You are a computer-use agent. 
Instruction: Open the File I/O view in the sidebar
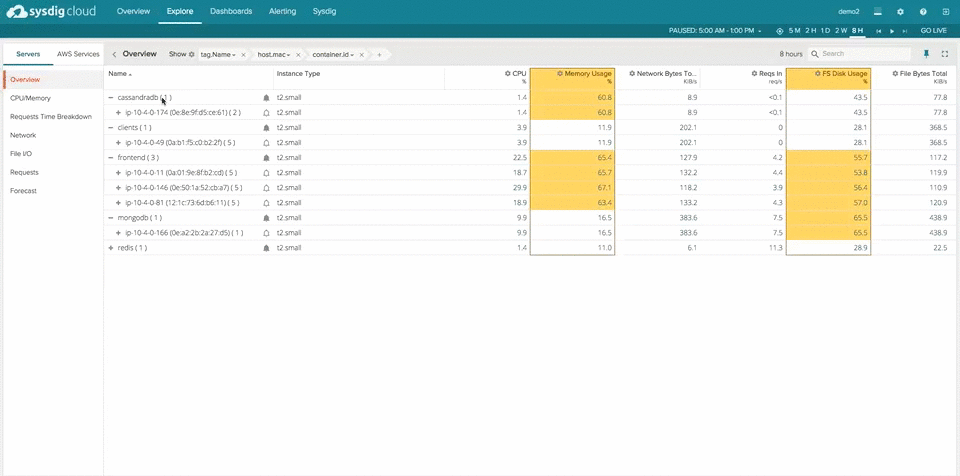pyautogui.click(x=21, y=154)
